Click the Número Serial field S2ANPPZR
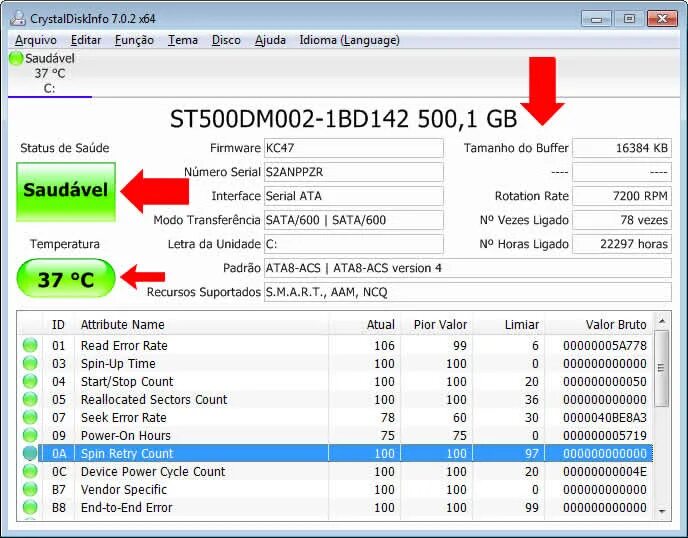Screen dimensions: 688x538 (354, 172)
